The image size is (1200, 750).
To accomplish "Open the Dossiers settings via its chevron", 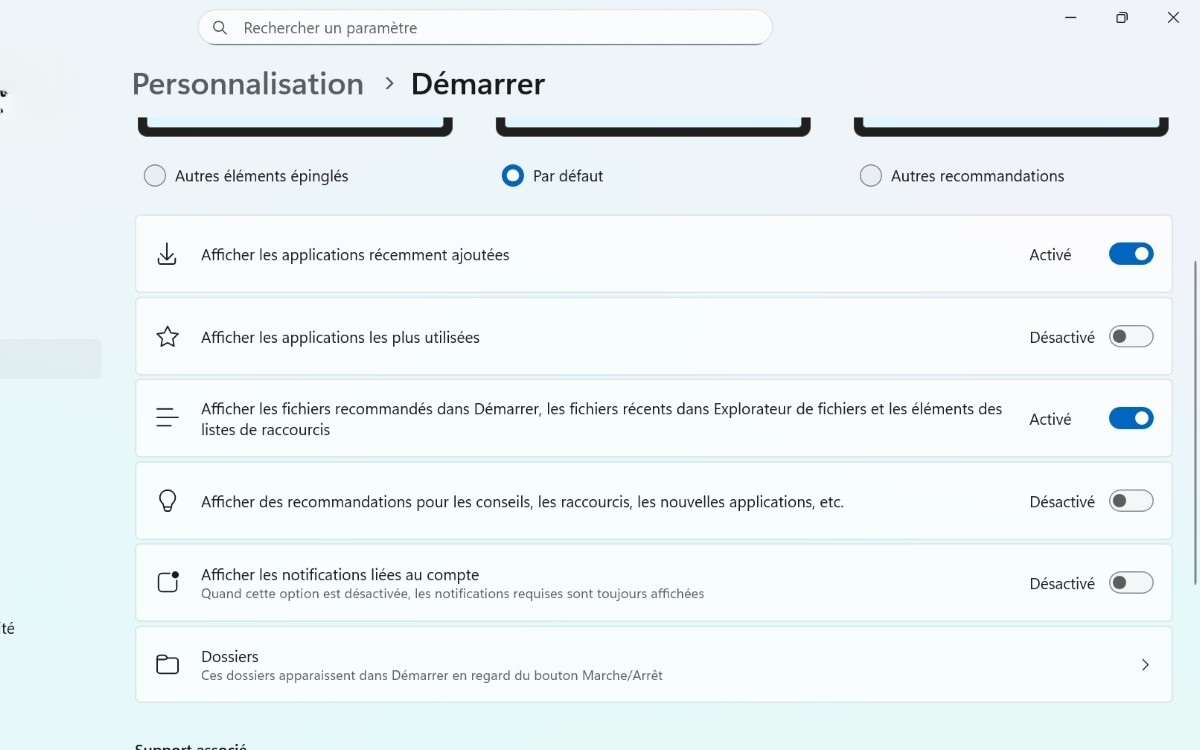I will pos(1145,664).
